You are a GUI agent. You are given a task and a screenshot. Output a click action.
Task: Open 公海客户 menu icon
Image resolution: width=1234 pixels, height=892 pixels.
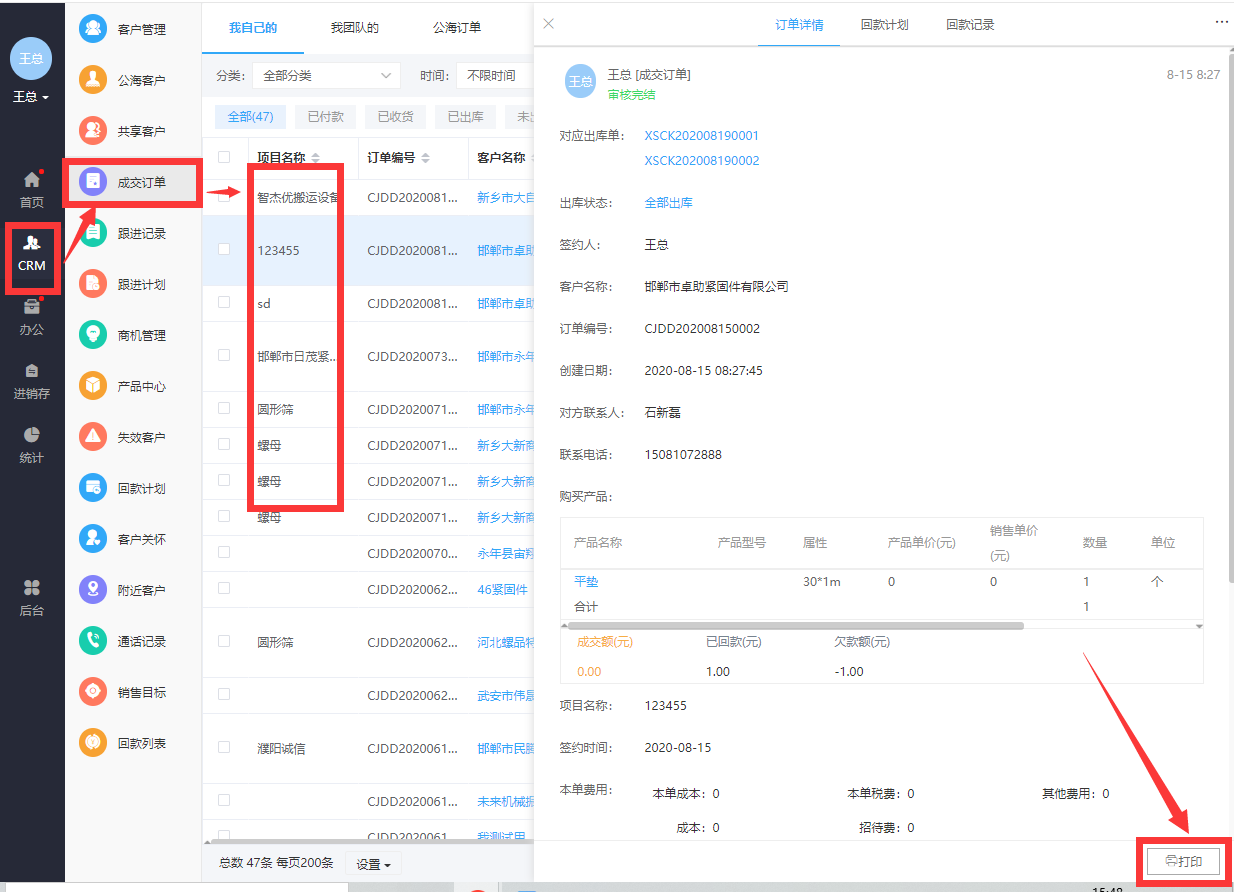tap(93, 80)
